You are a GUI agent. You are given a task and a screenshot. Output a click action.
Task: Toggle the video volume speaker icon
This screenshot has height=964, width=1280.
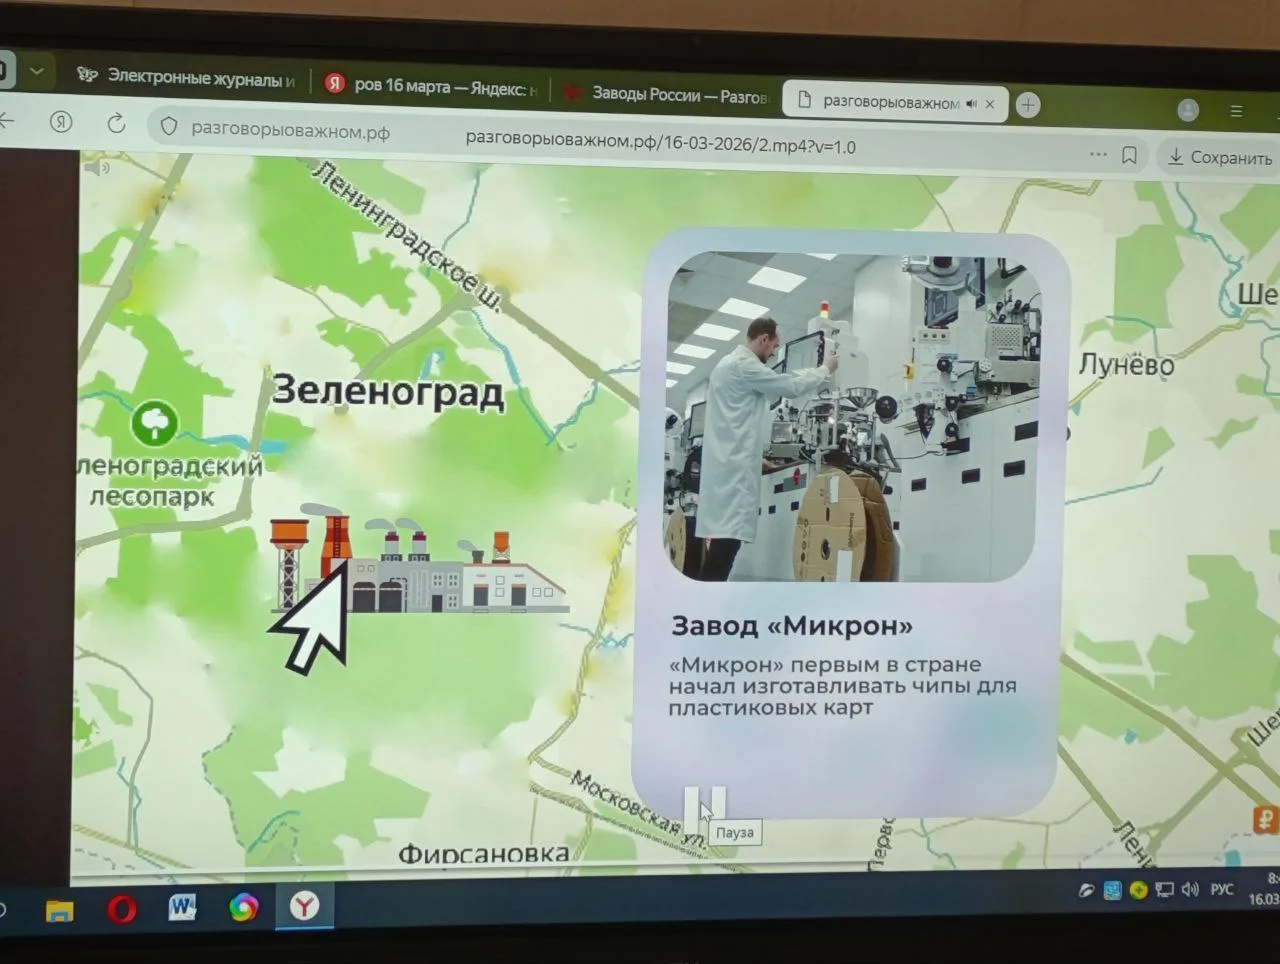(97, 168)
